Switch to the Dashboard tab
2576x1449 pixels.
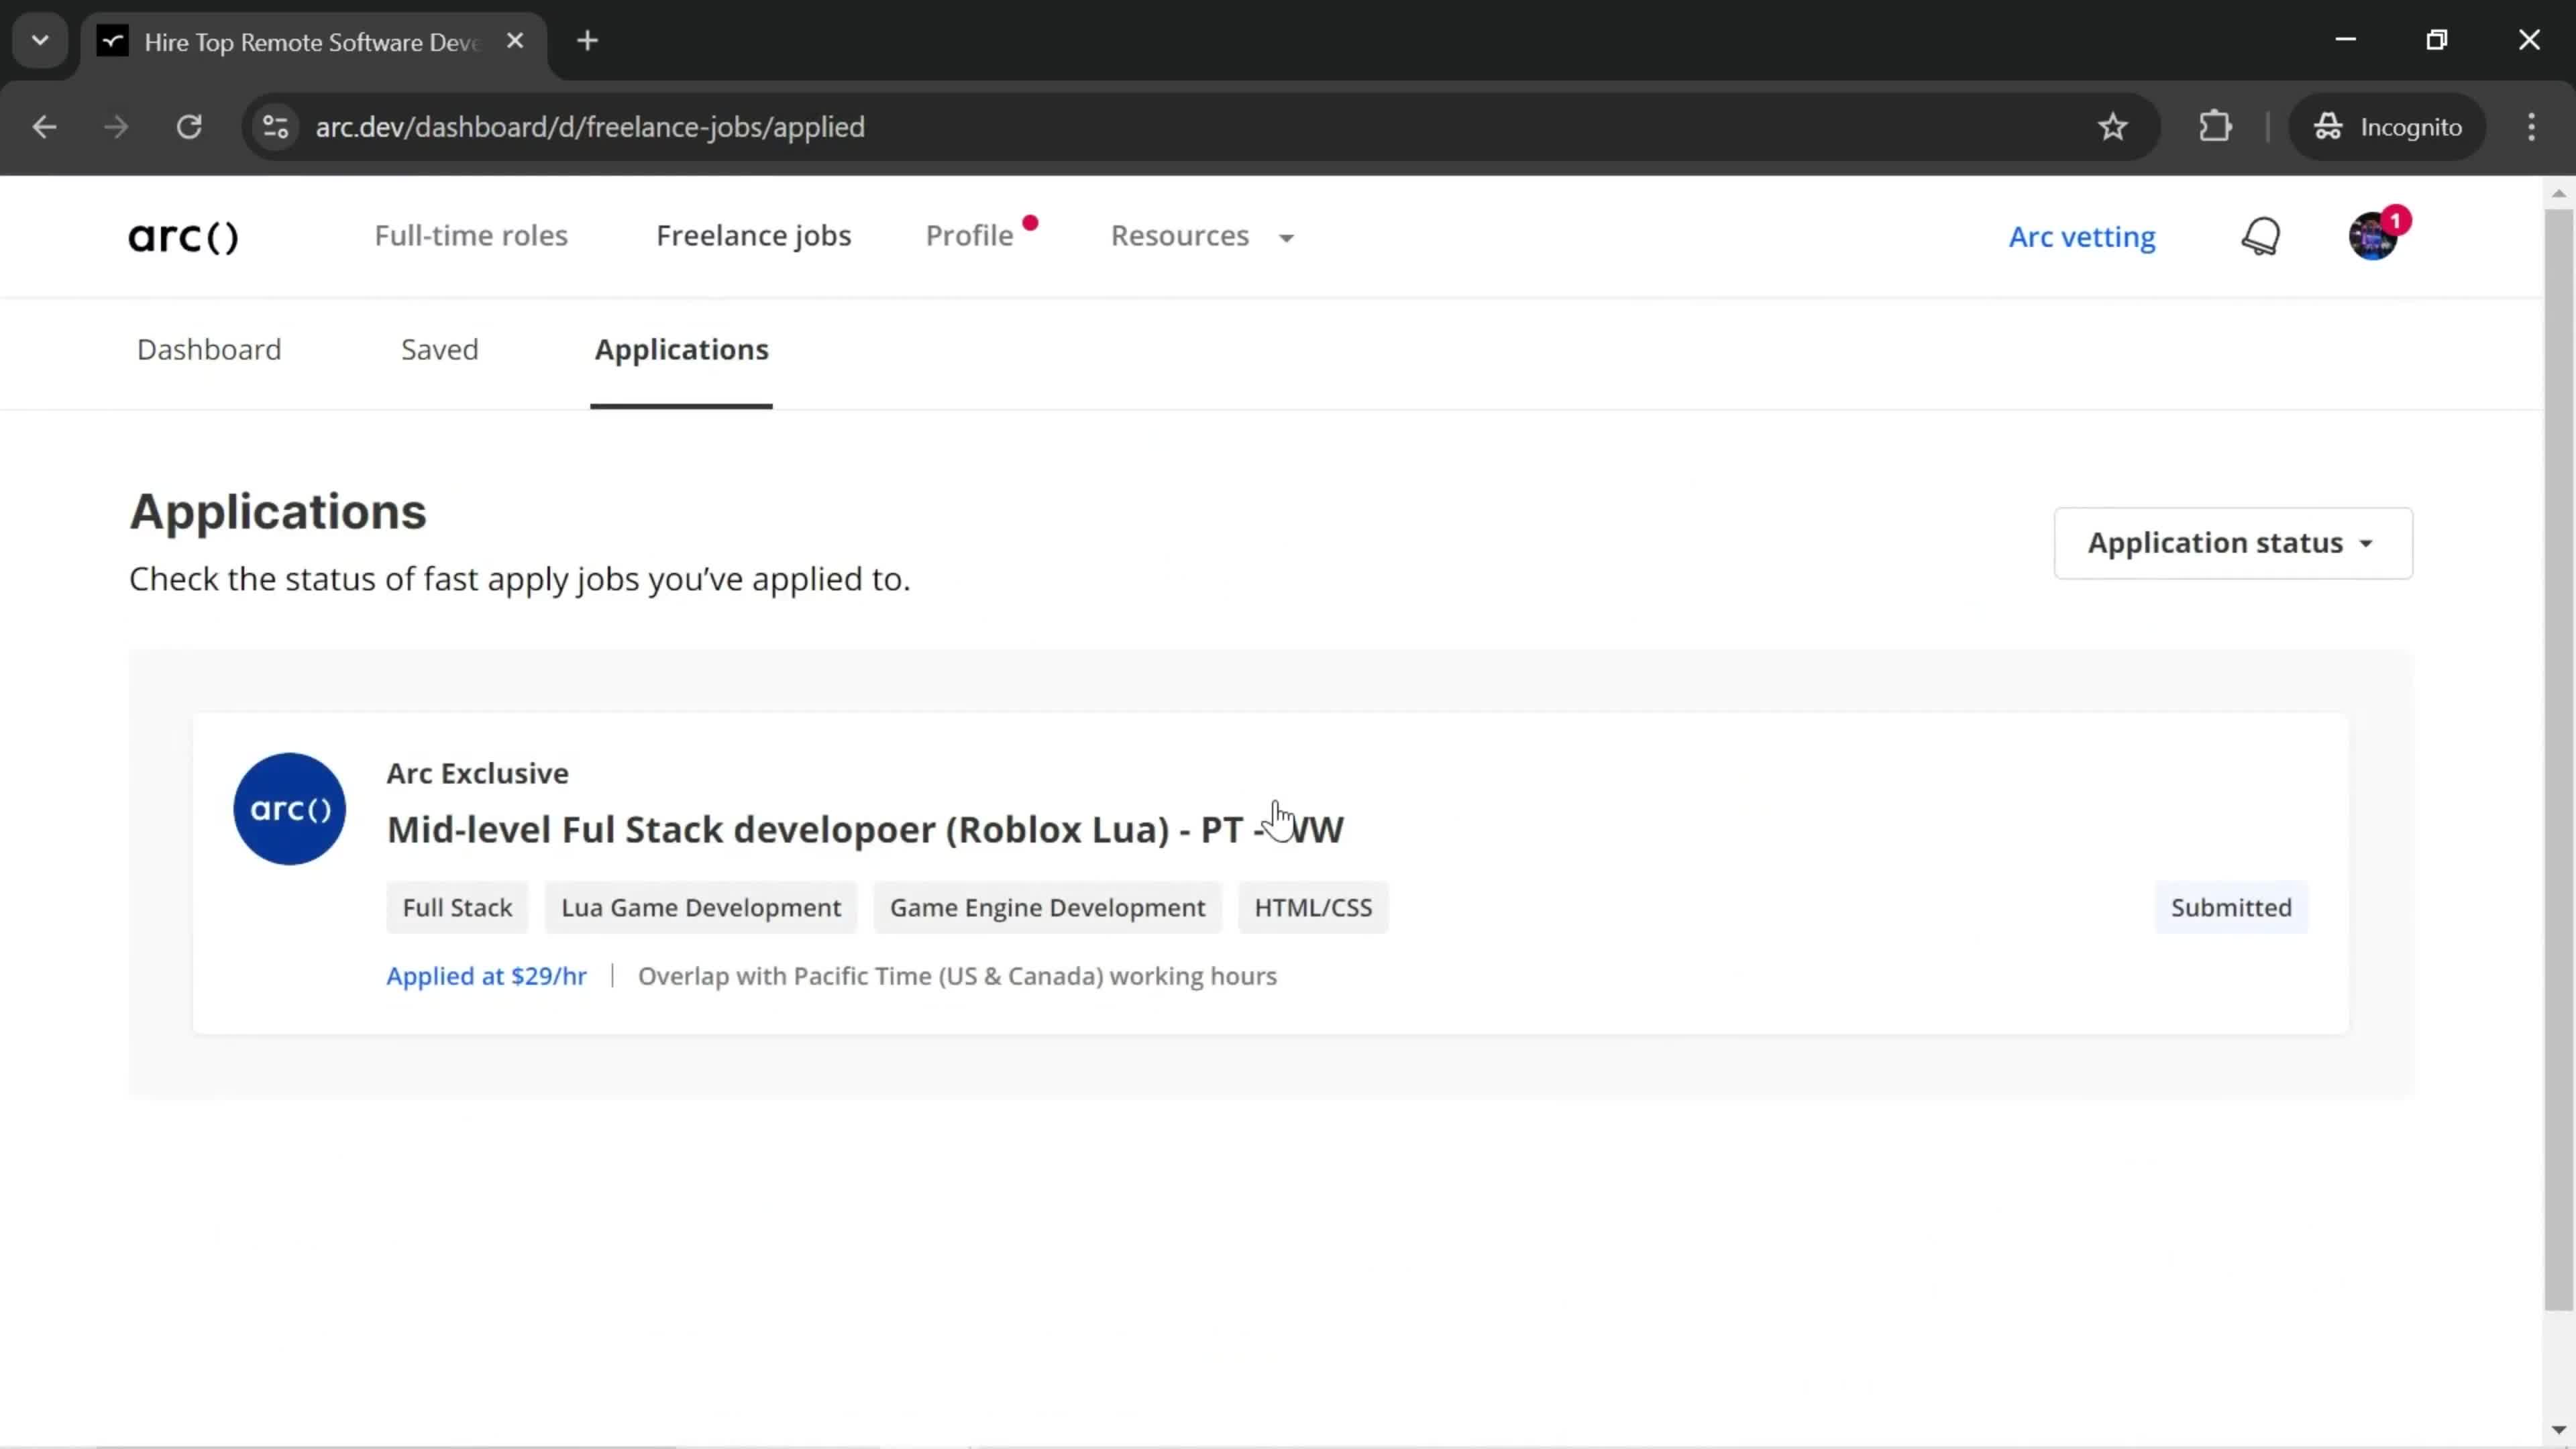tap(209, 349)
